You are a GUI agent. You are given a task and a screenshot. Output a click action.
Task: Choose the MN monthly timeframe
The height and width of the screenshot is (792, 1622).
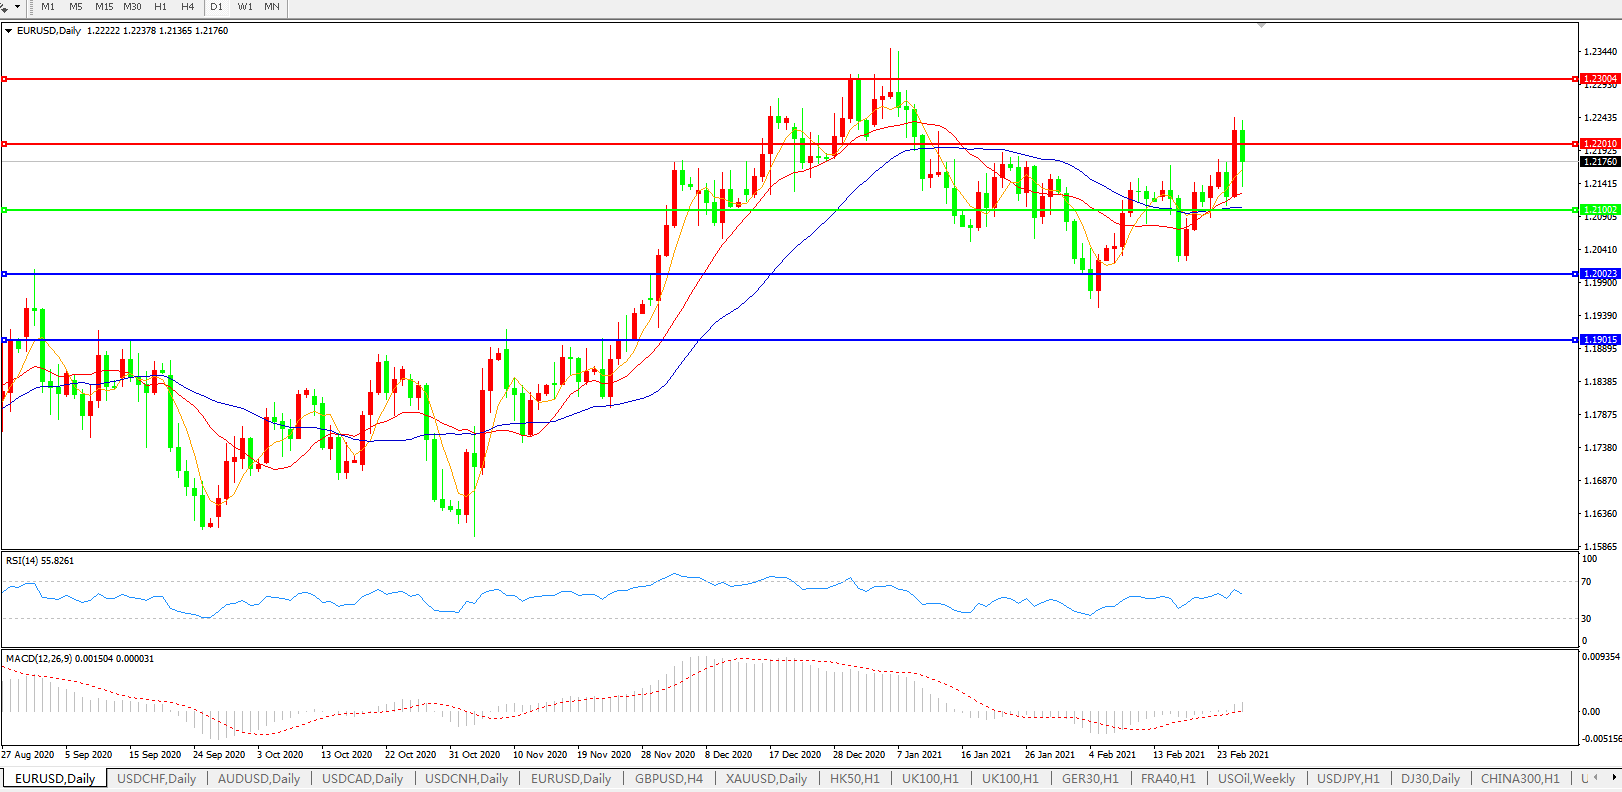(x=272, y=7)
